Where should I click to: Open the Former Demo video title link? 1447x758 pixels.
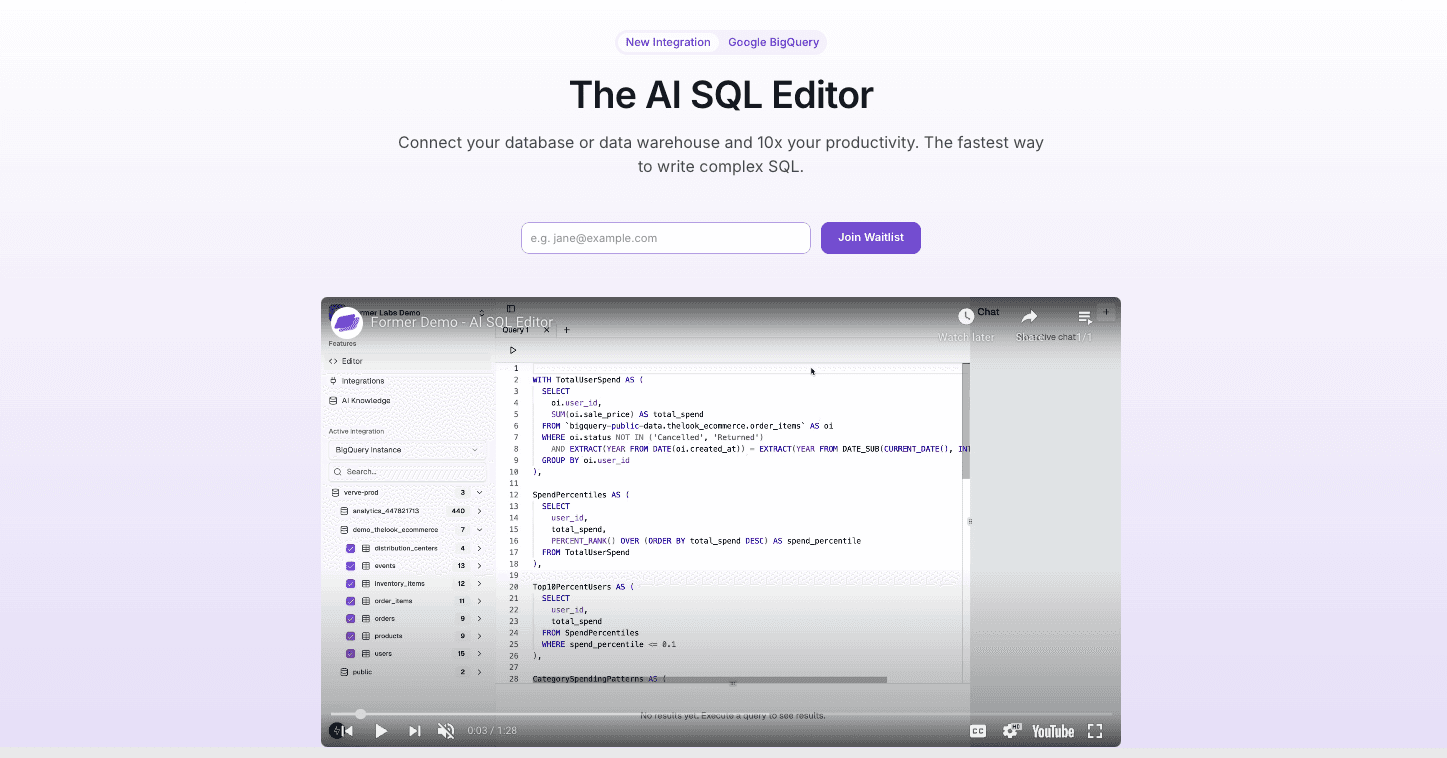click(x=462, y=322)
